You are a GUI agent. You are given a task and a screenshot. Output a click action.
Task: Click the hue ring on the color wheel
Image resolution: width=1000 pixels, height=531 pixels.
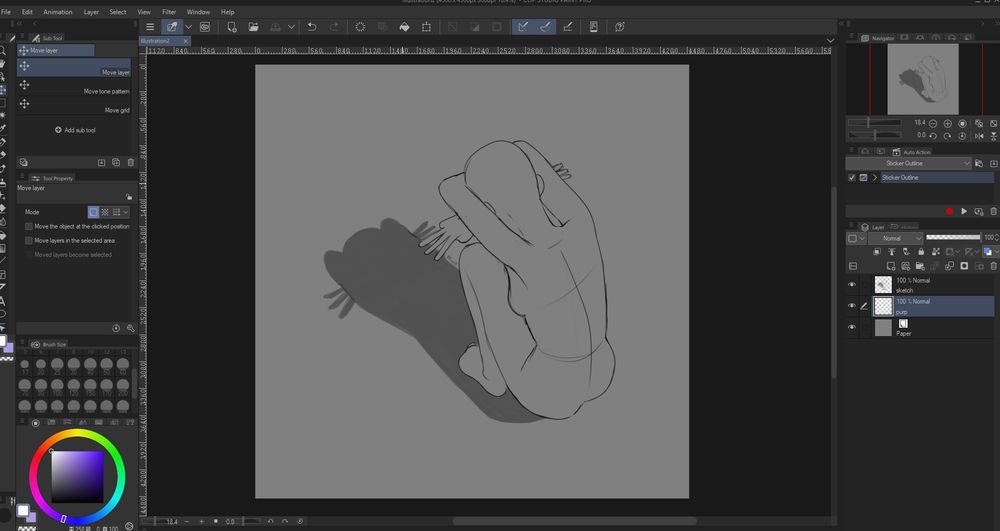point(77,435)
